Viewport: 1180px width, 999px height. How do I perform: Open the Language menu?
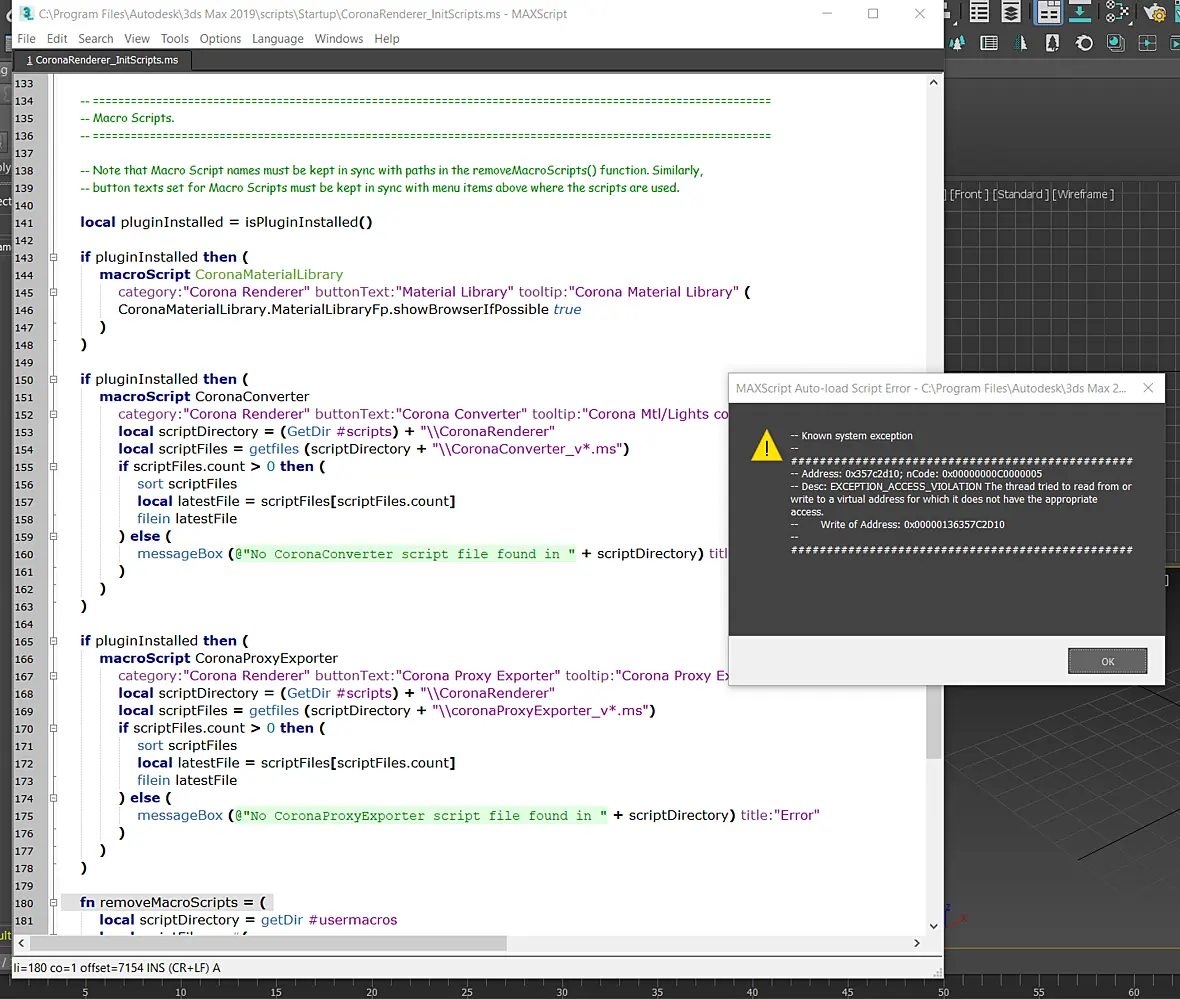278,38
